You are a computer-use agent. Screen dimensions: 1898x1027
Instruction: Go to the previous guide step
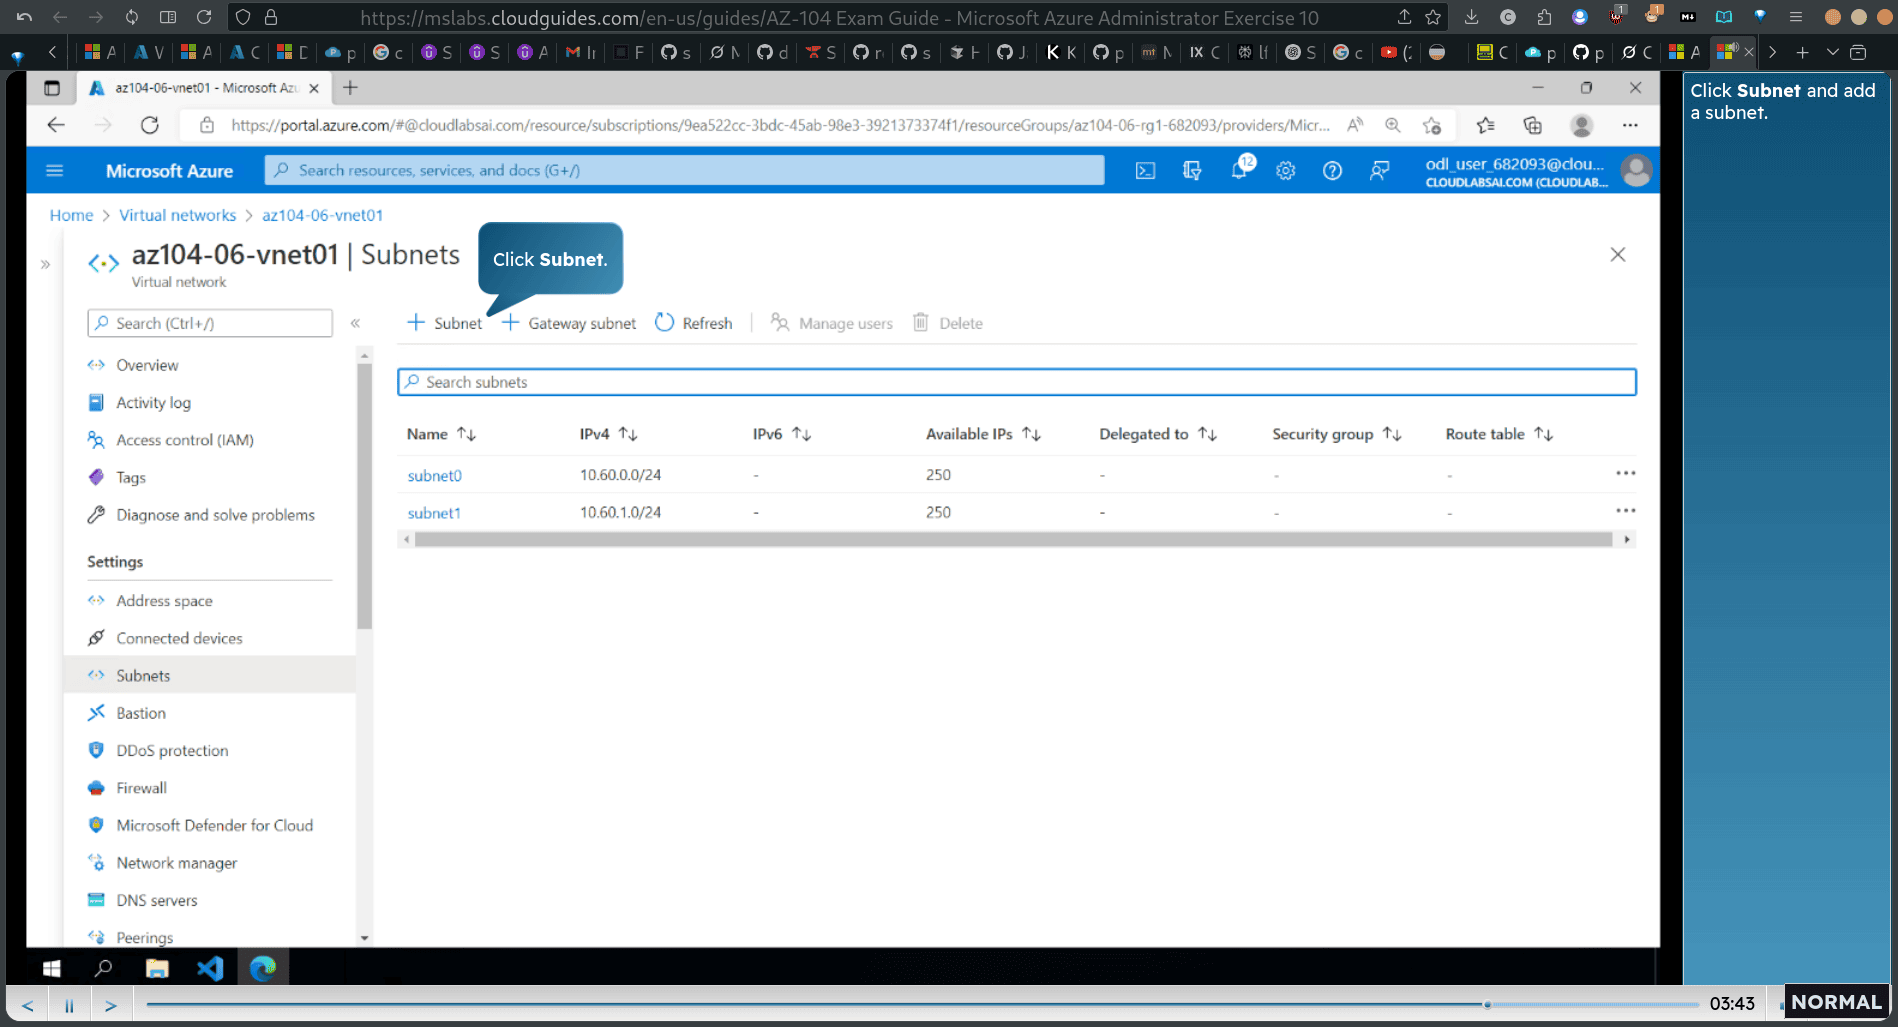pyautogui.click(x=27, y=1005)
